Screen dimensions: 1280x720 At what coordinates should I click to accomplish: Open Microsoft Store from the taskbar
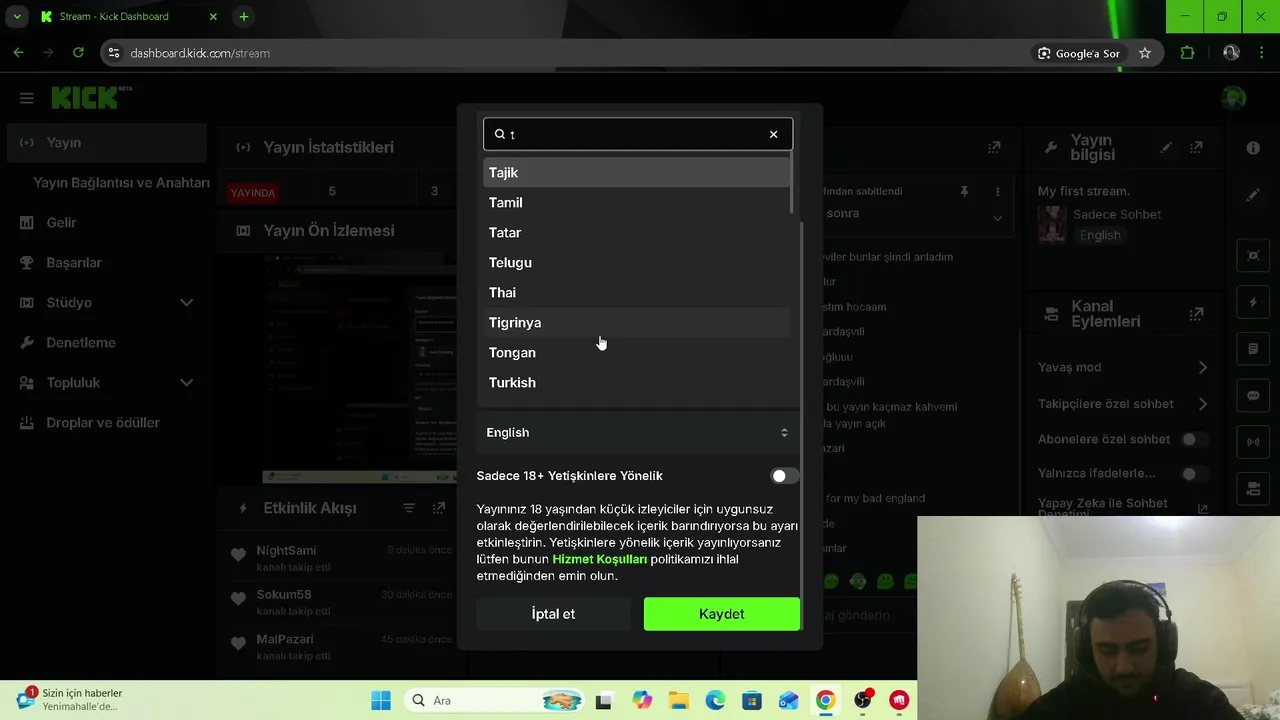[752, 700]
